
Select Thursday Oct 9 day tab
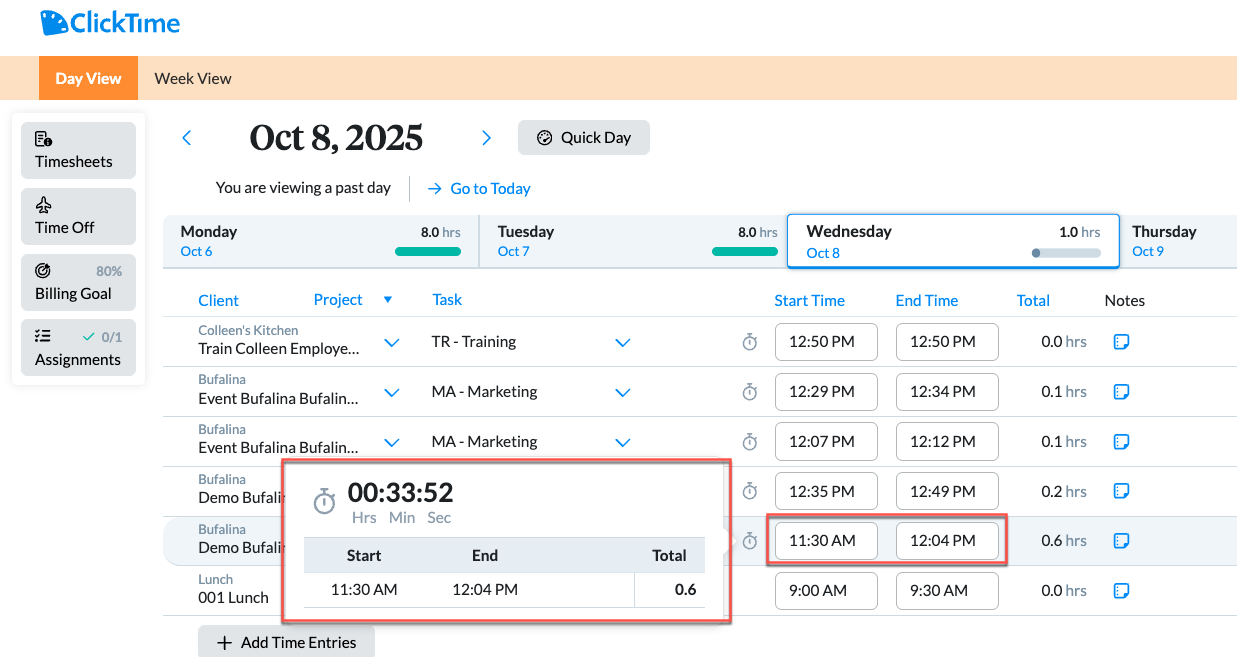click(1178, 241)
